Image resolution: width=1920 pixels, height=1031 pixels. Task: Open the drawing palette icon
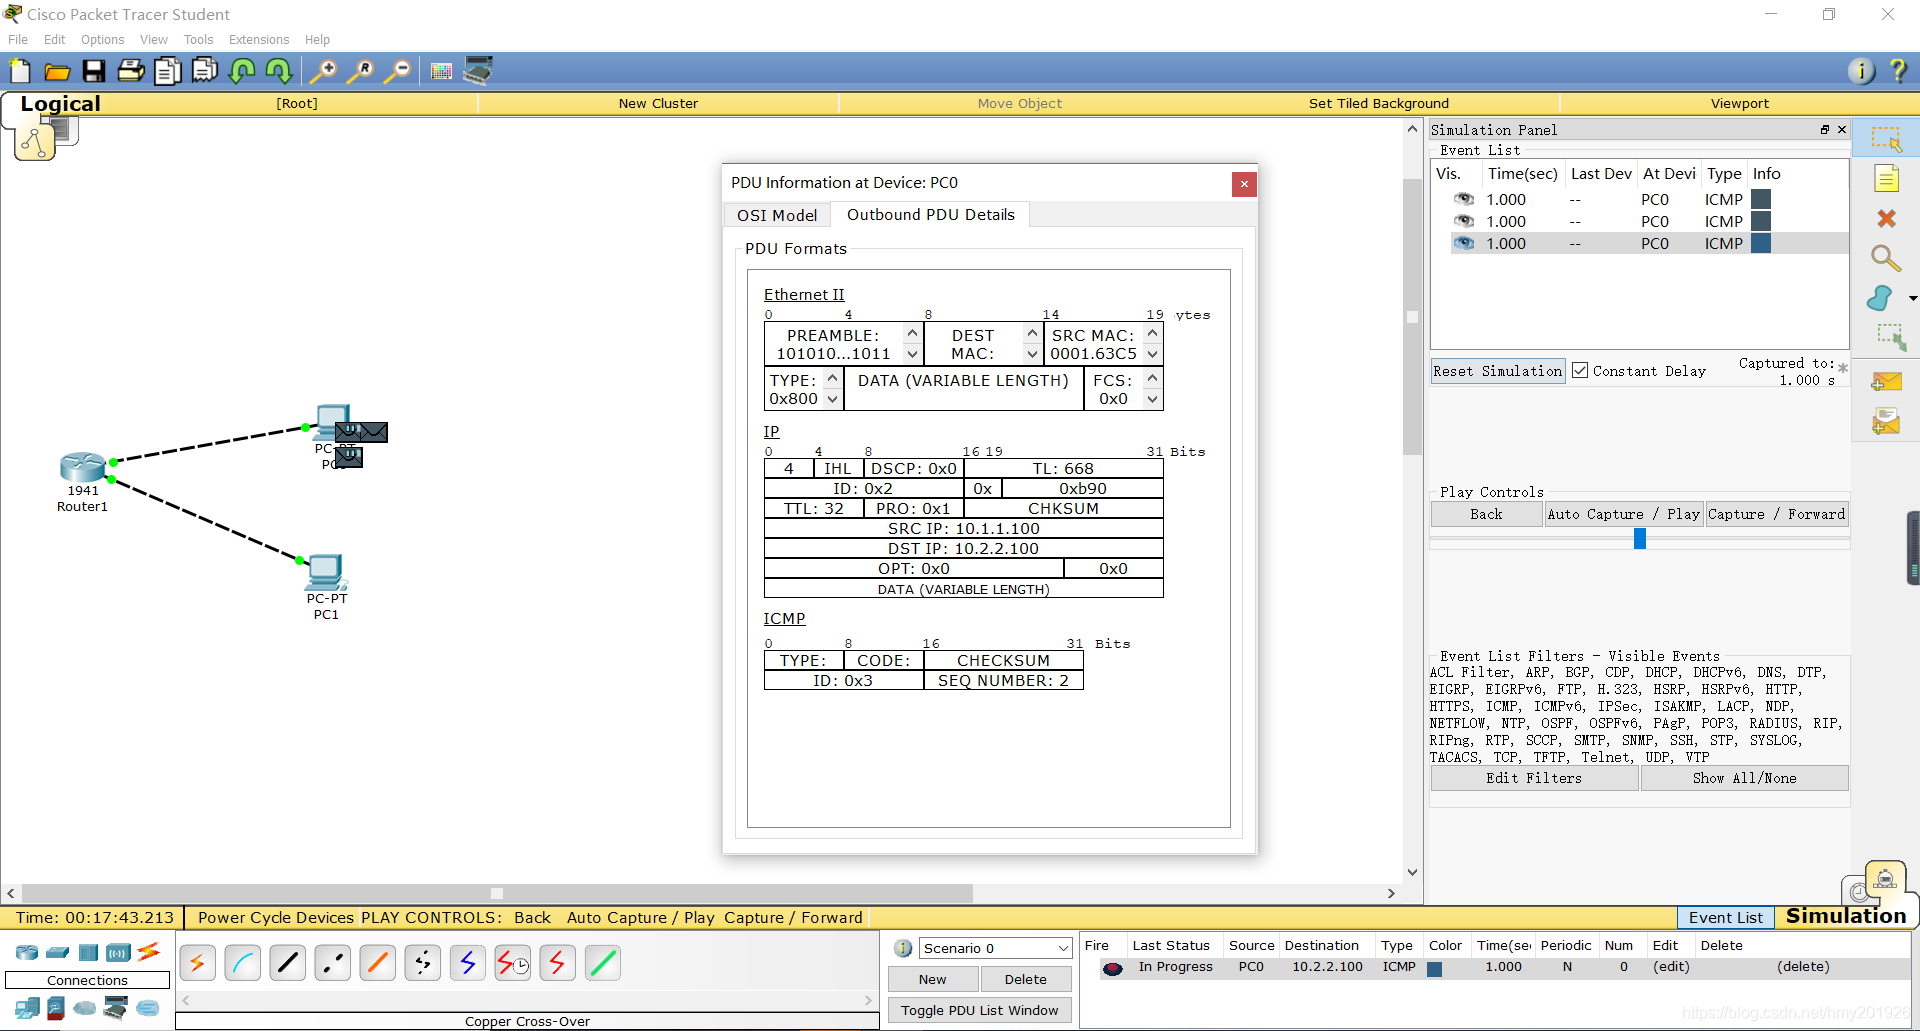(x=441, y=71)
